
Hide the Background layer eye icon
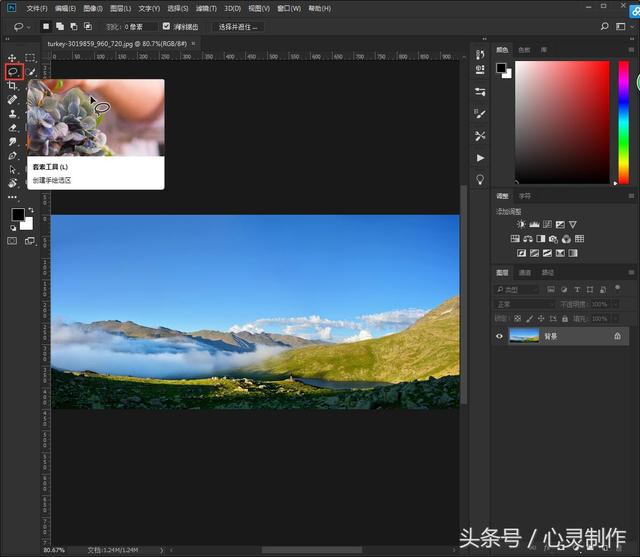click(x=499, y=336)
